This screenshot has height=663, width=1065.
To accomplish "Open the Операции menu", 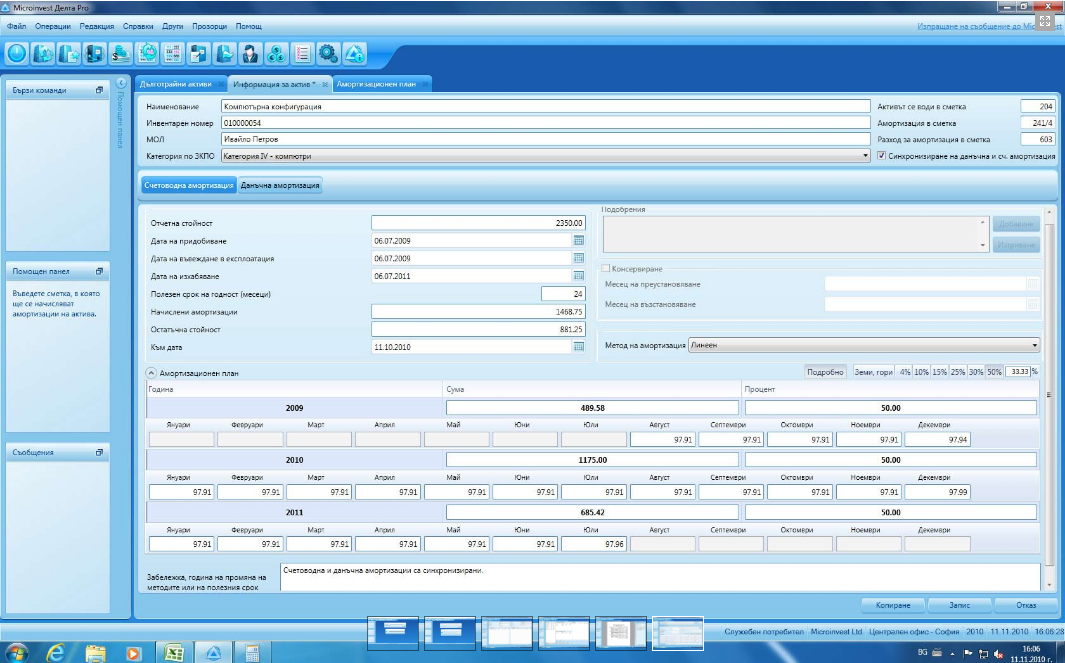I will (x=52, y=25).
